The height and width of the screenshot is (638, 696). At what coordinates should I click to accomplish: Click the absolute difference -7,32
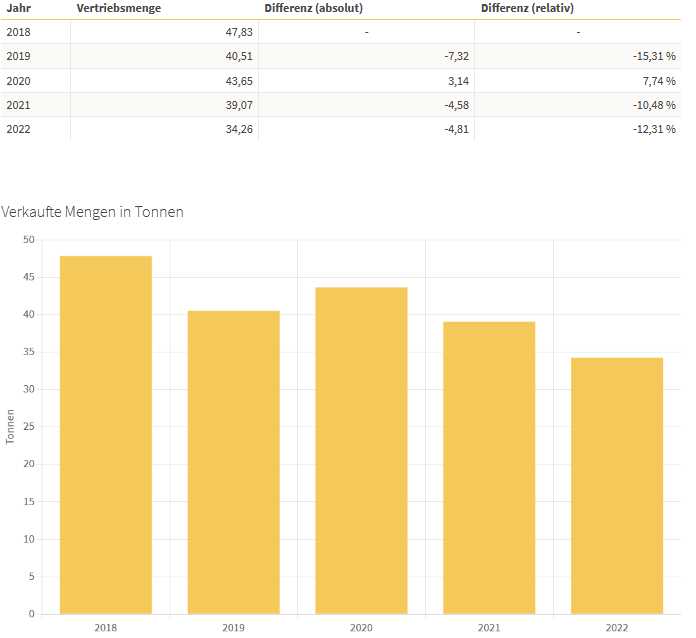[457, 56]
